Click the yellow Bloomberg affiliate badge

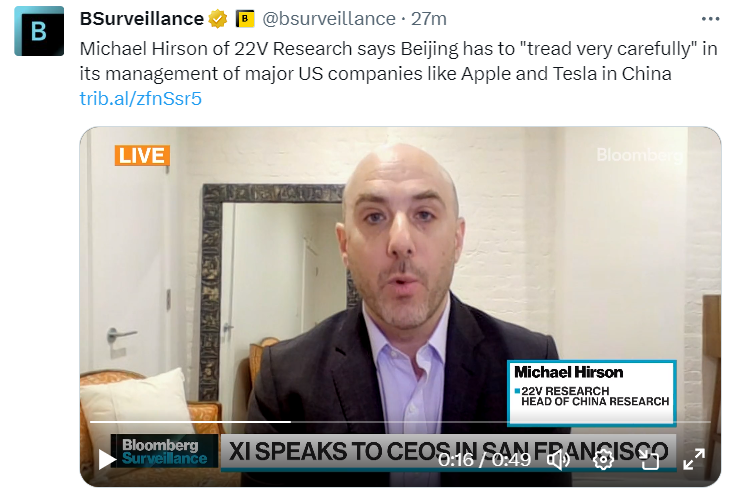[x=245, y=19]
